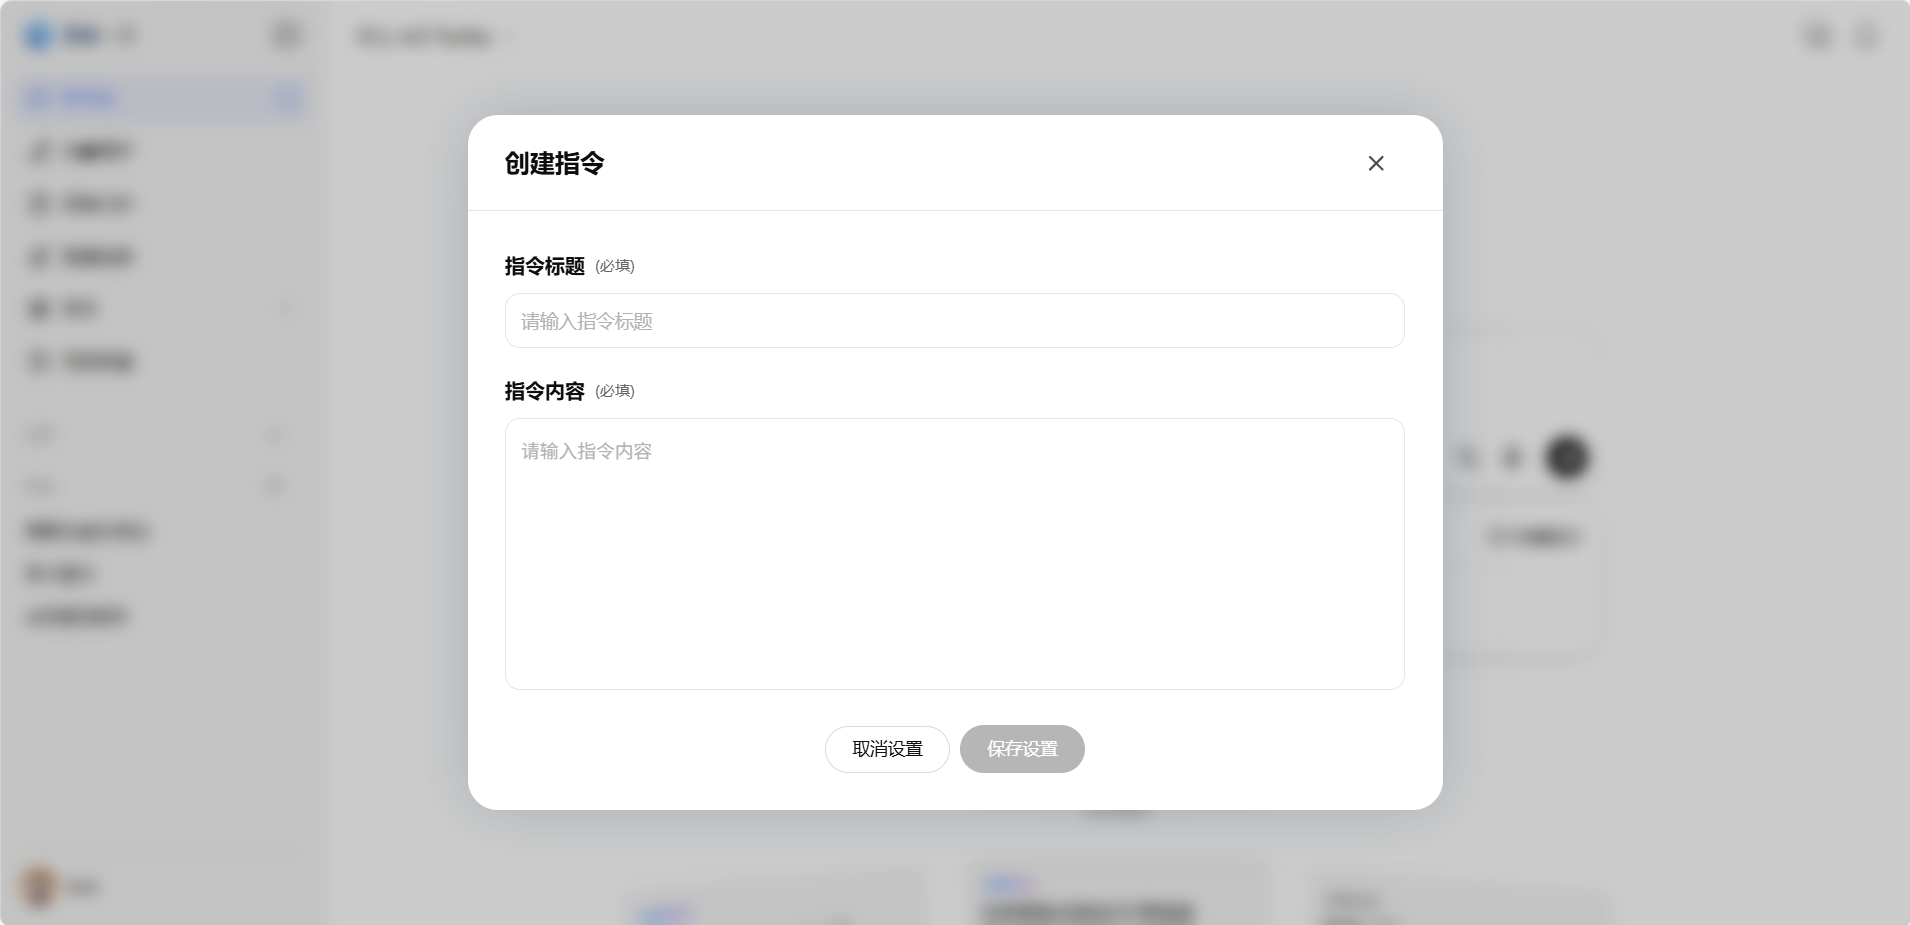Click the 指令标题 input field
The image size is (1910, 925).
click(954, 321)
